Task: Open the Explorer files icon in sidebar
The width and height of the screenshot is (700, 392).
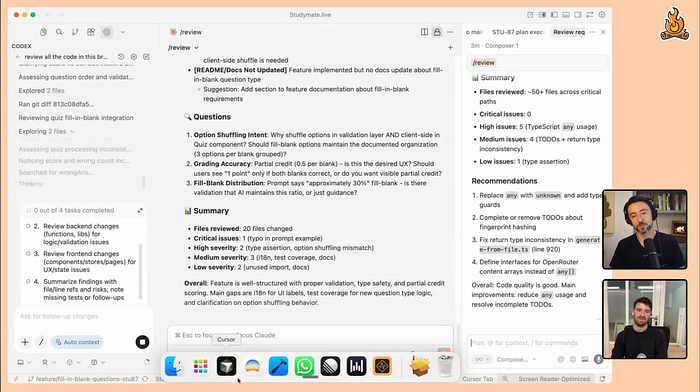Action: (43, 32)
